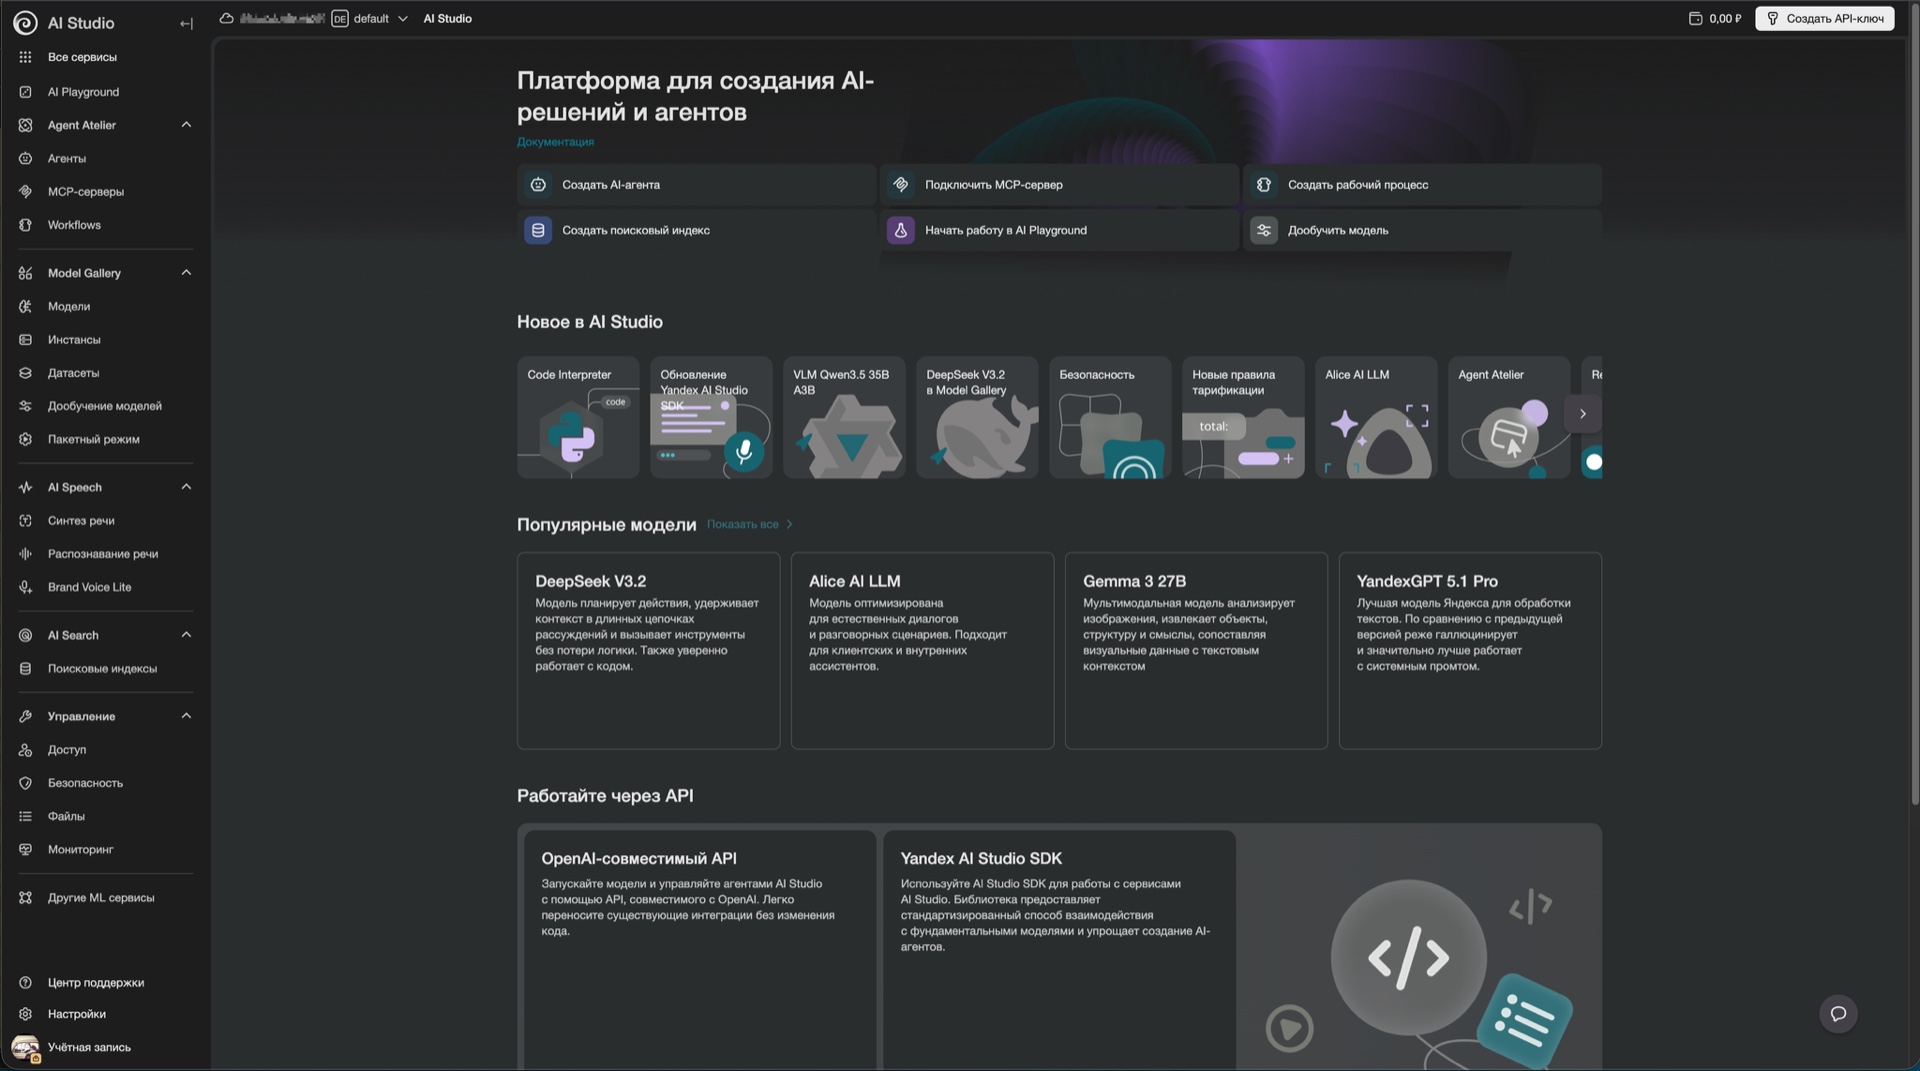The height and width of the screenshot is (1071, 1920).
Task: Click the AI Playground sidebar icon
Action: [26, 92]
